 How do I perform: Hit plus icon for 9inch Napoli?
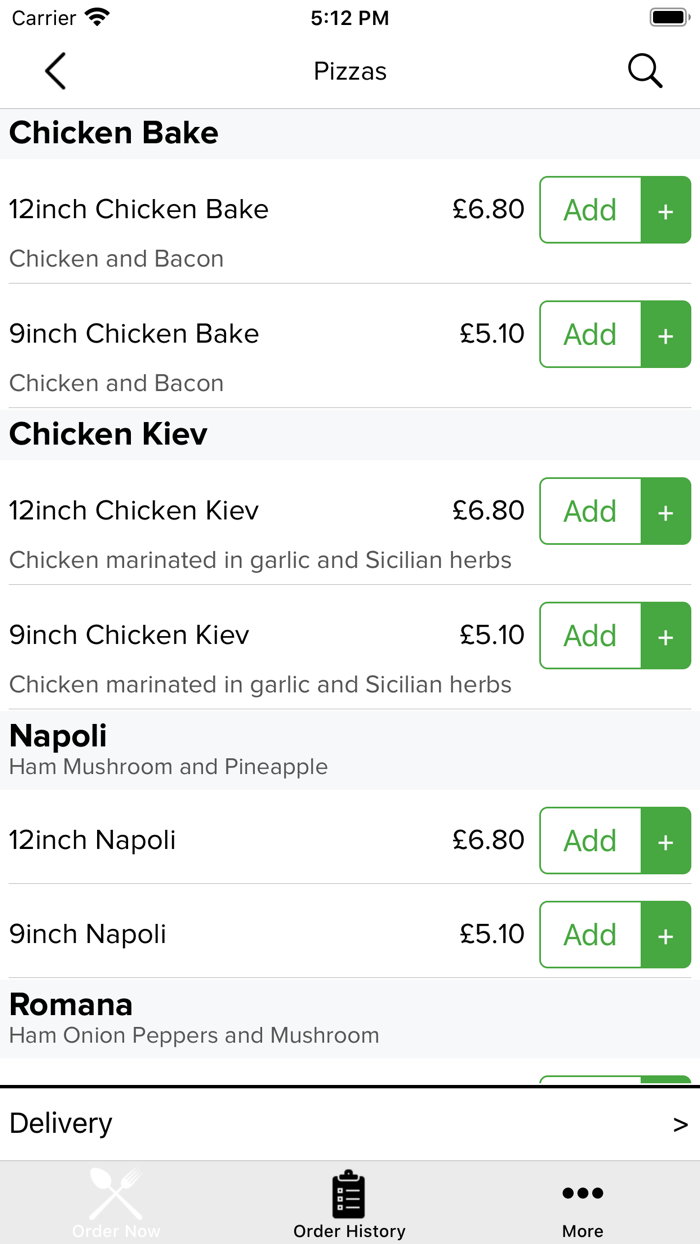point(666,934)
